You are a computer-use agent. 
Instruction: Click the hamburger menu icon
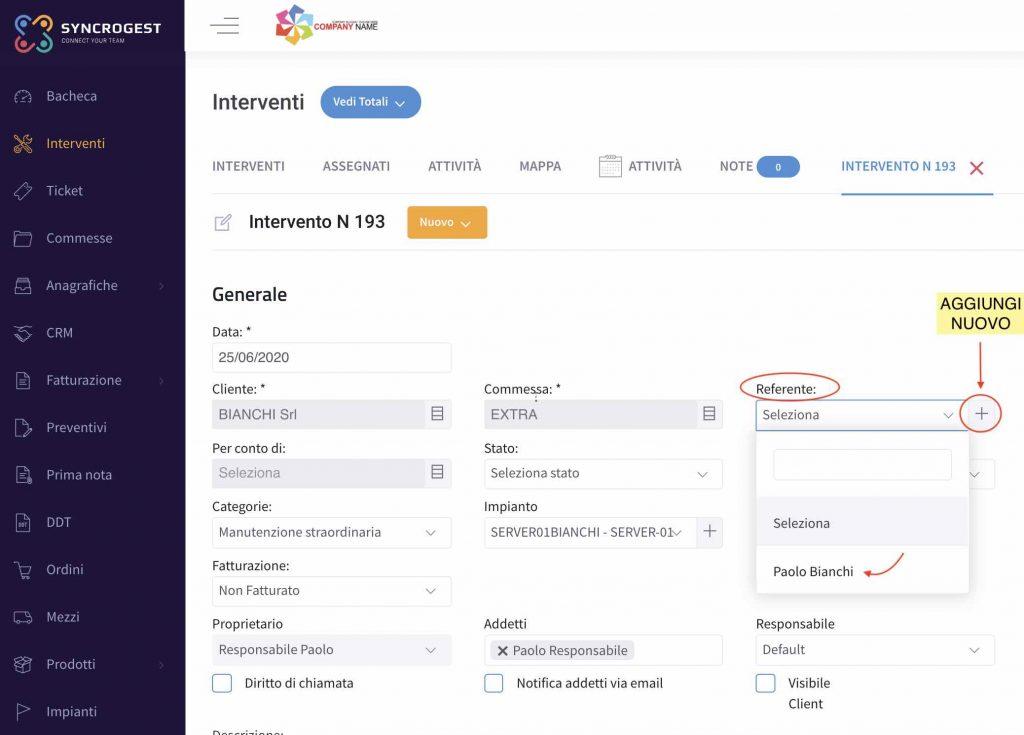click(x=224, y=25)
